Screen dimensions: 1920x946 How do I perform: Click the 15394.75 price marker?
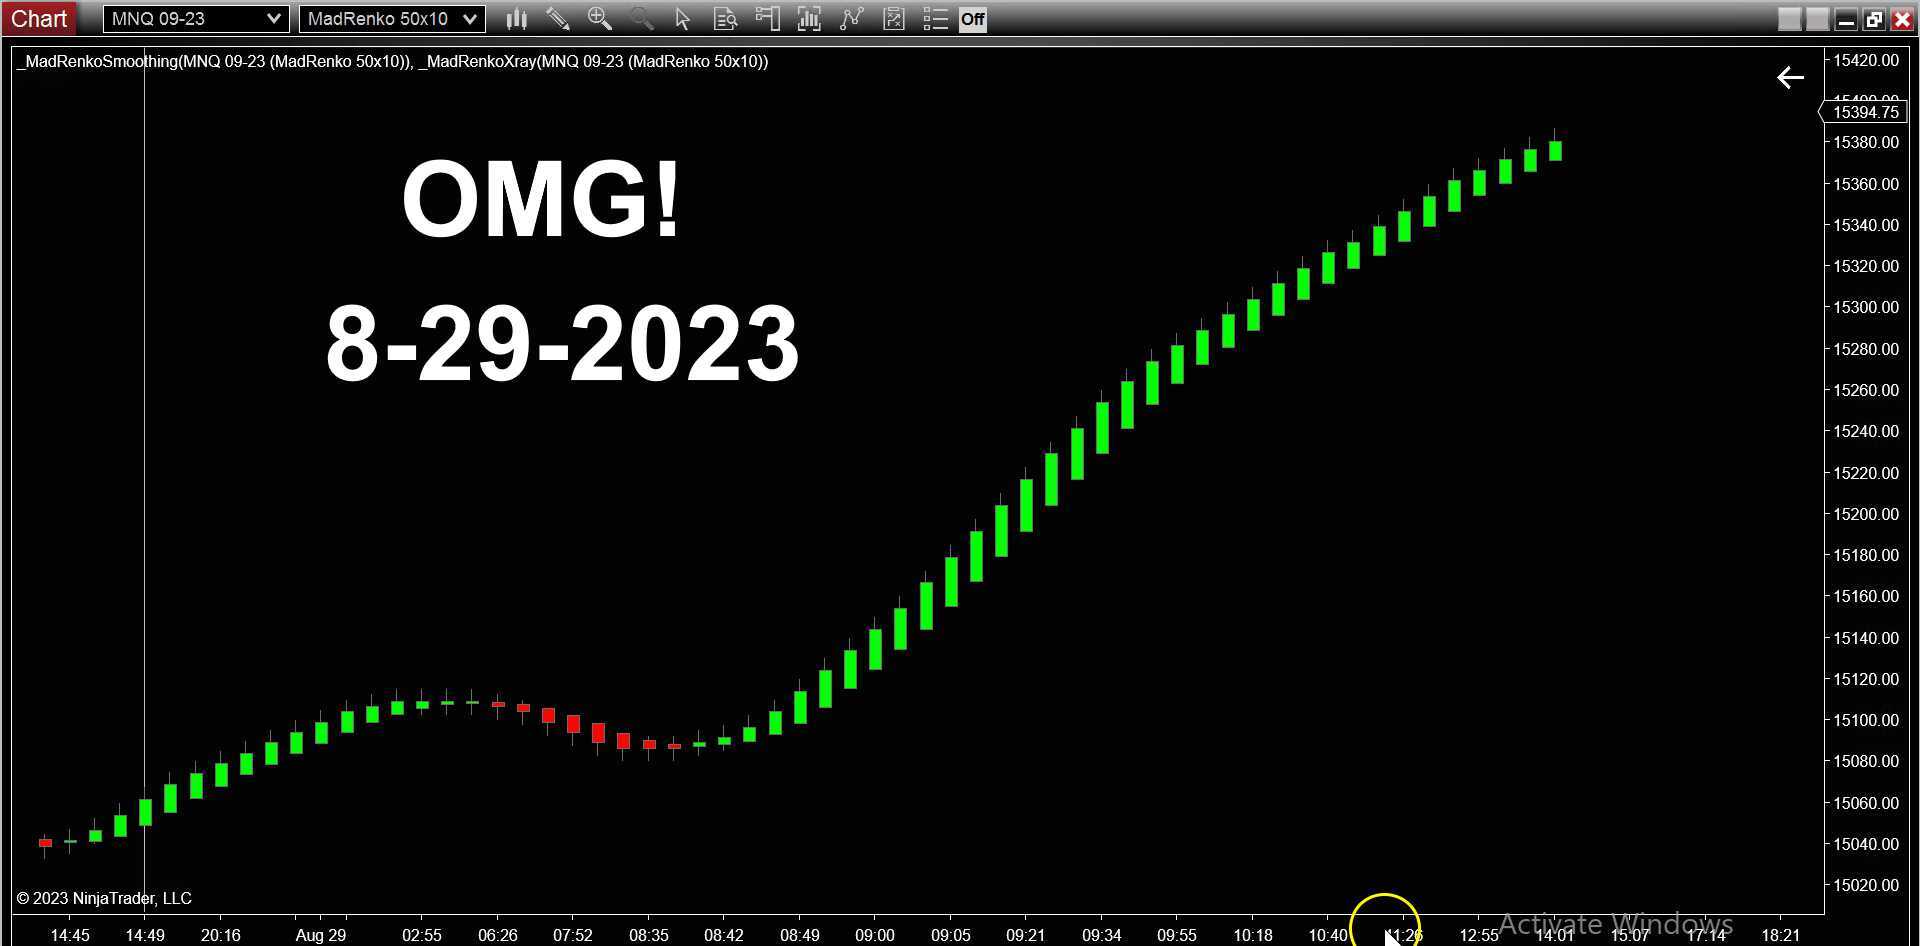tap(1865, 112)
